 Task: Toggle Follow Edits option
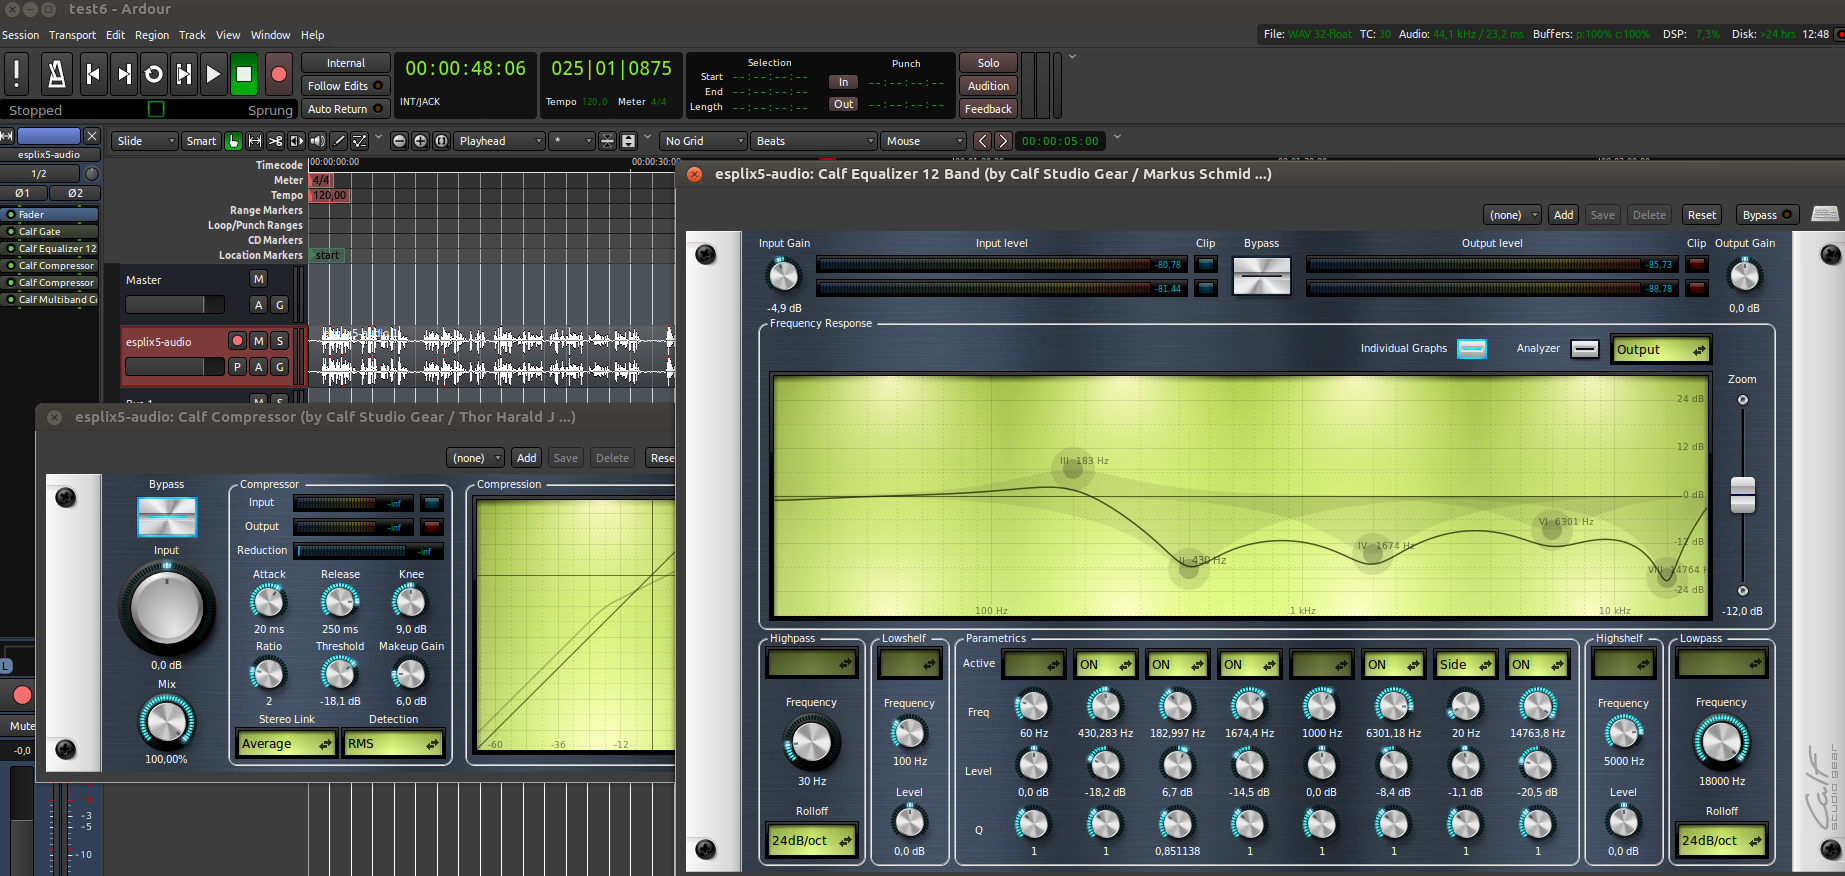(345, 86)
